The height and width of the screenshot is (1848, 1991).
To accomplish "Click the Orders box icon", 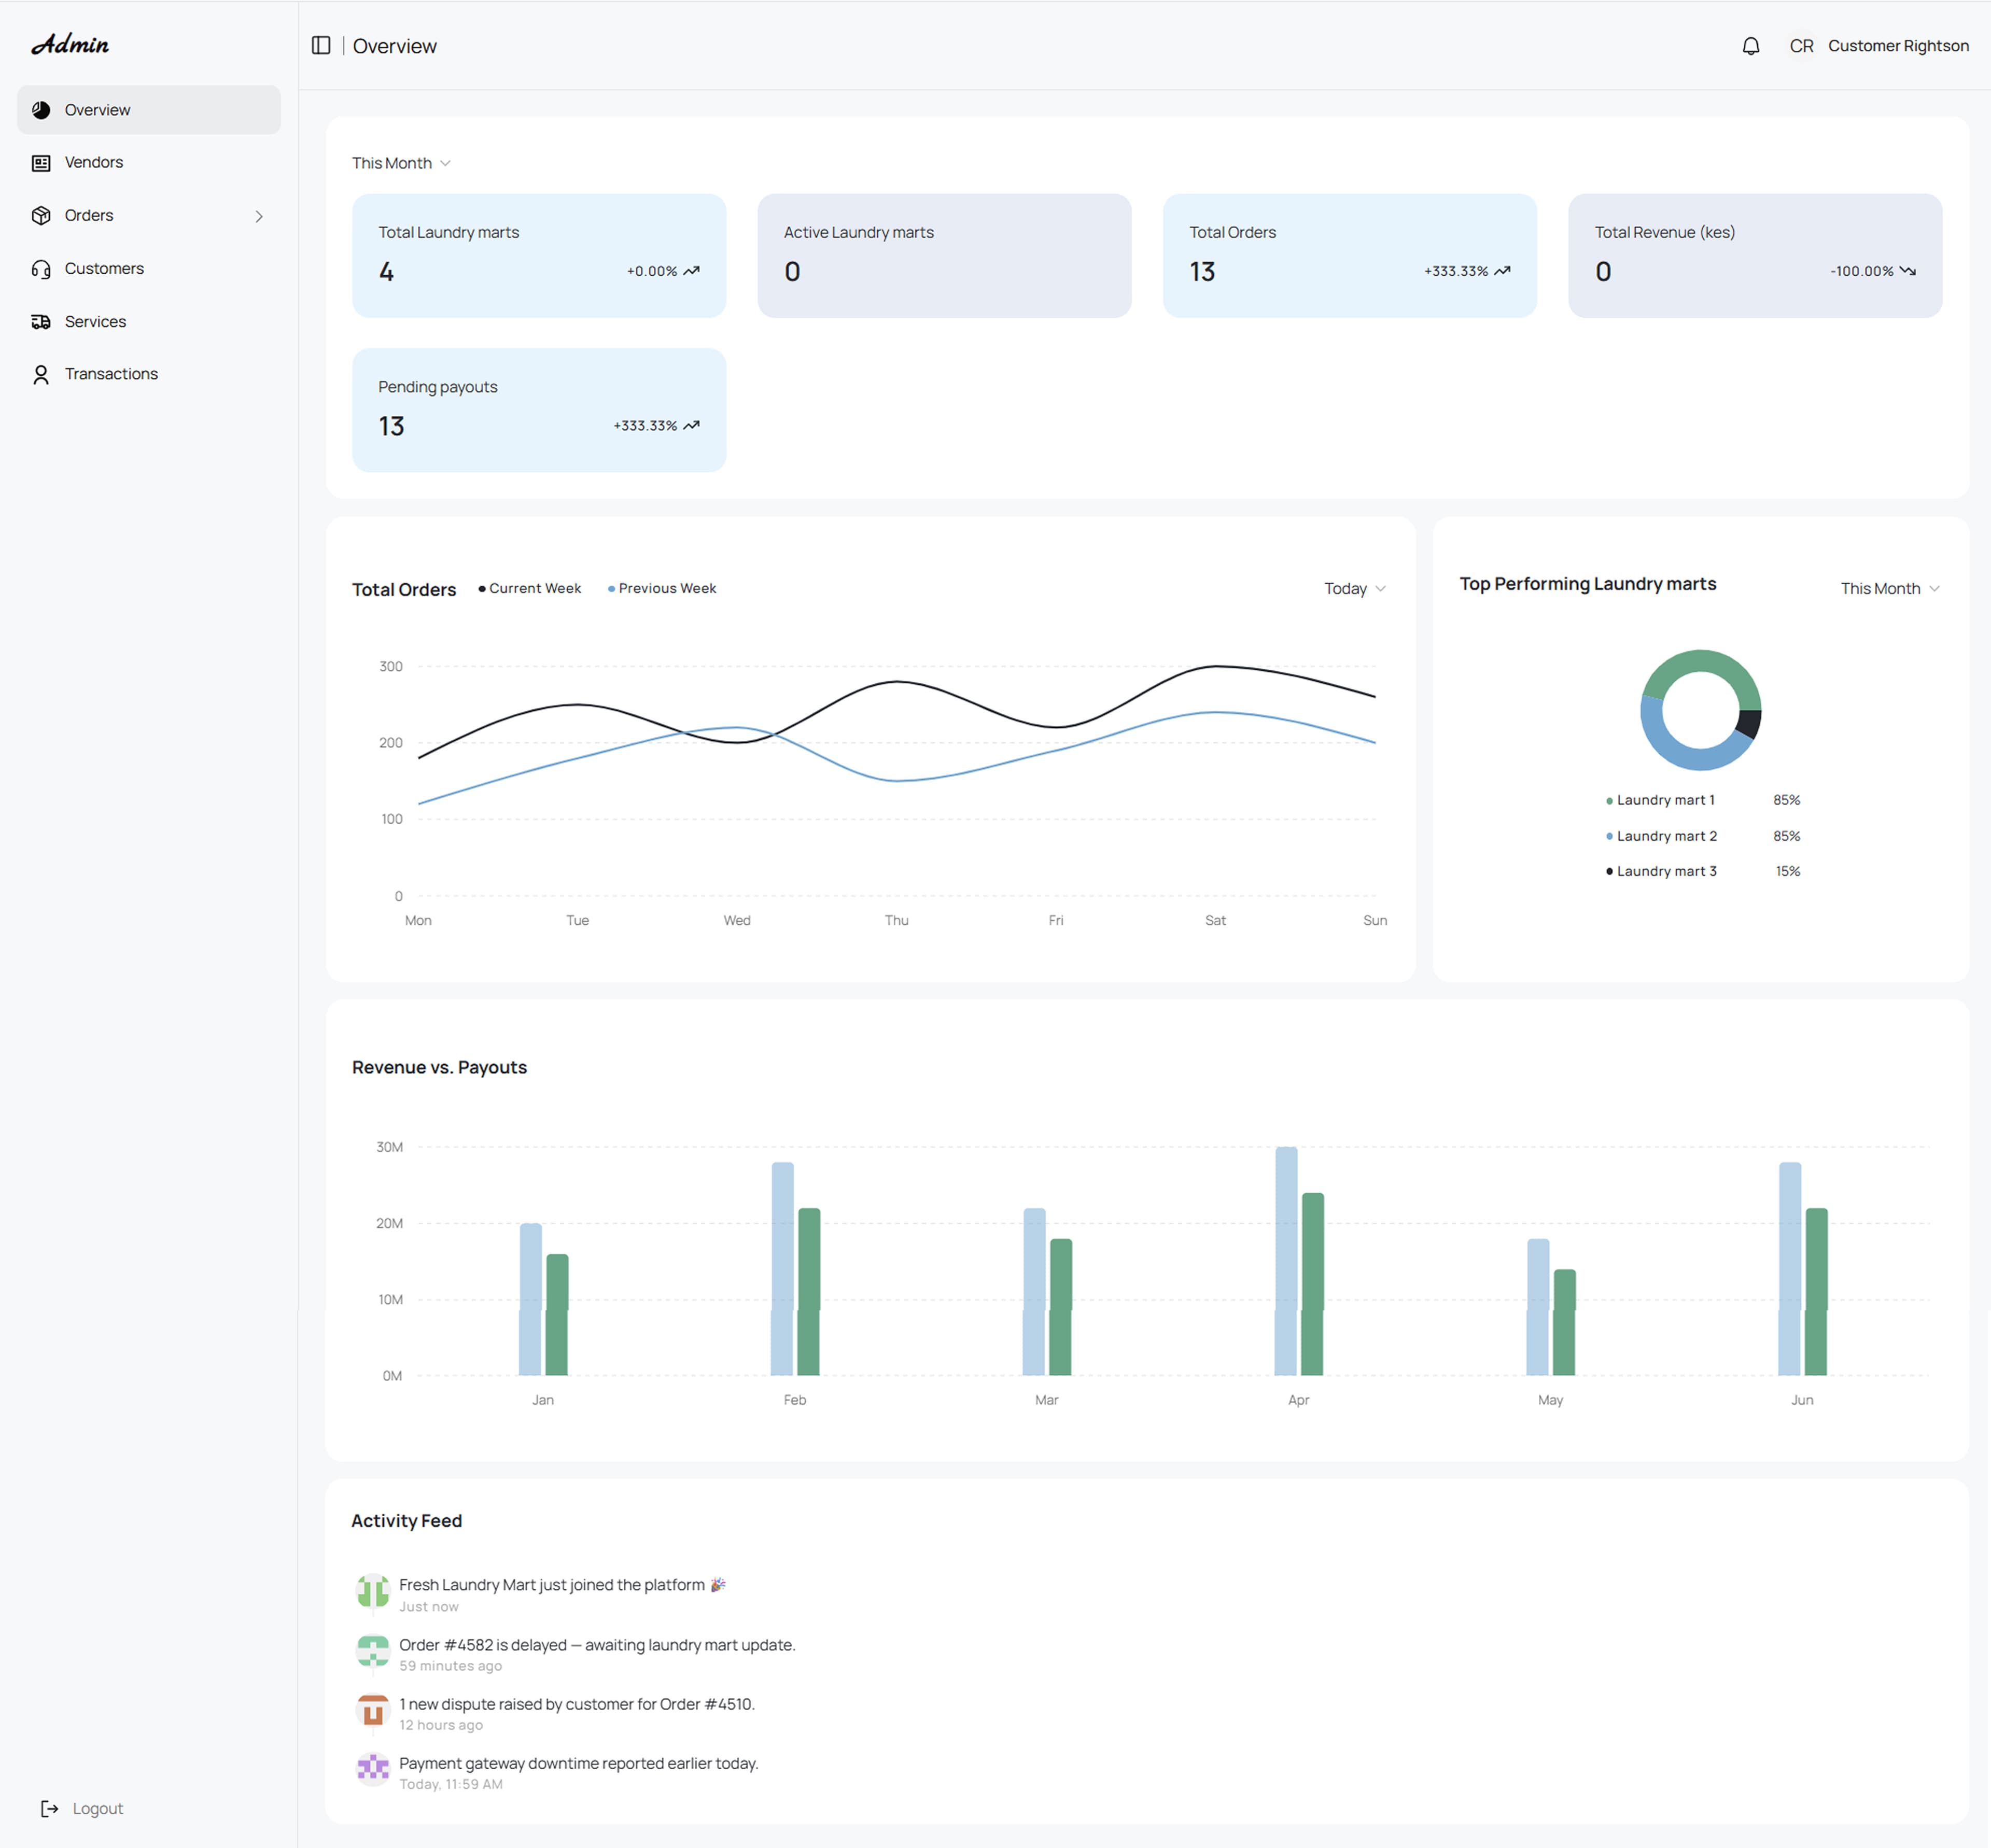I will pyautogui.click(x=40, y=215).
